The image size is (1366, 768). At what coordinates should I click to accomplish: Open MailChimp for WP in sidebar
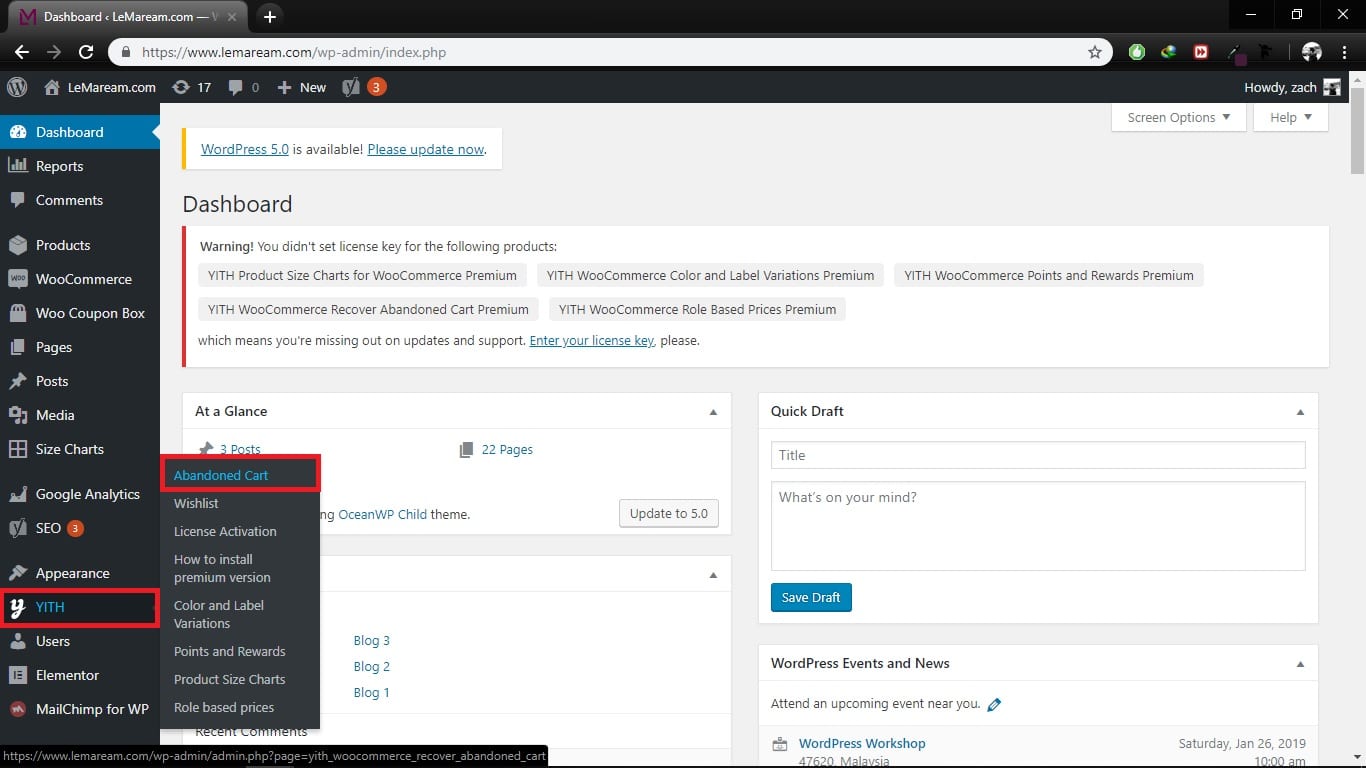pos(80,709)
